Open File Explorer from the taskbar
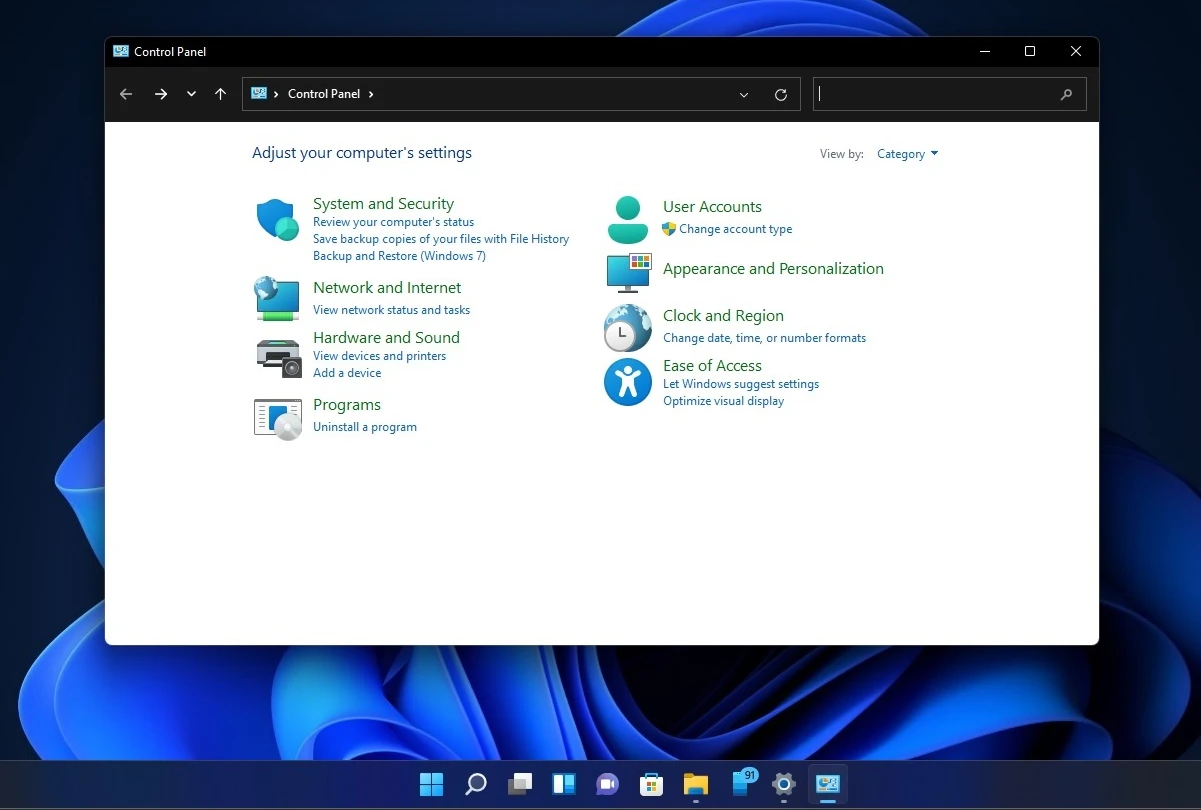The width and height of the screenshot is (1201, 810). [696, 784]
